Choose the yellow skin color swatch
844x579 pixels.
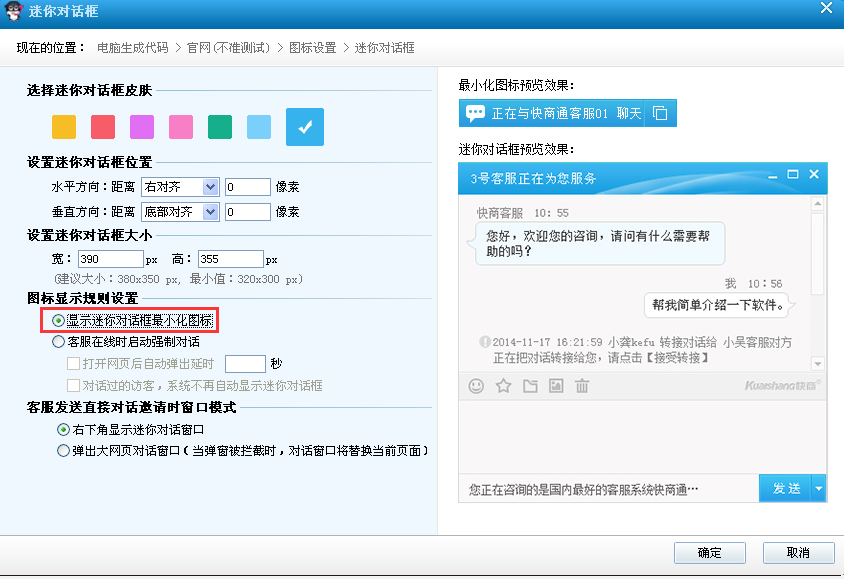(x=64, y=127)
